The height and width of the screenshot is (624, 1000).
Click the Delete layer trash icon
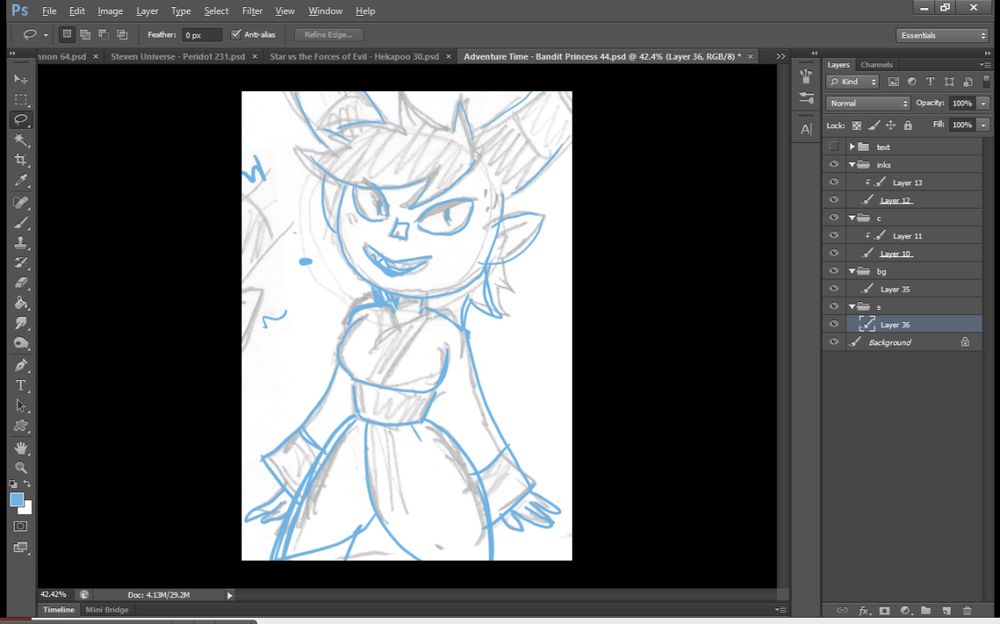pyautogui.click(x=967, y=611)
